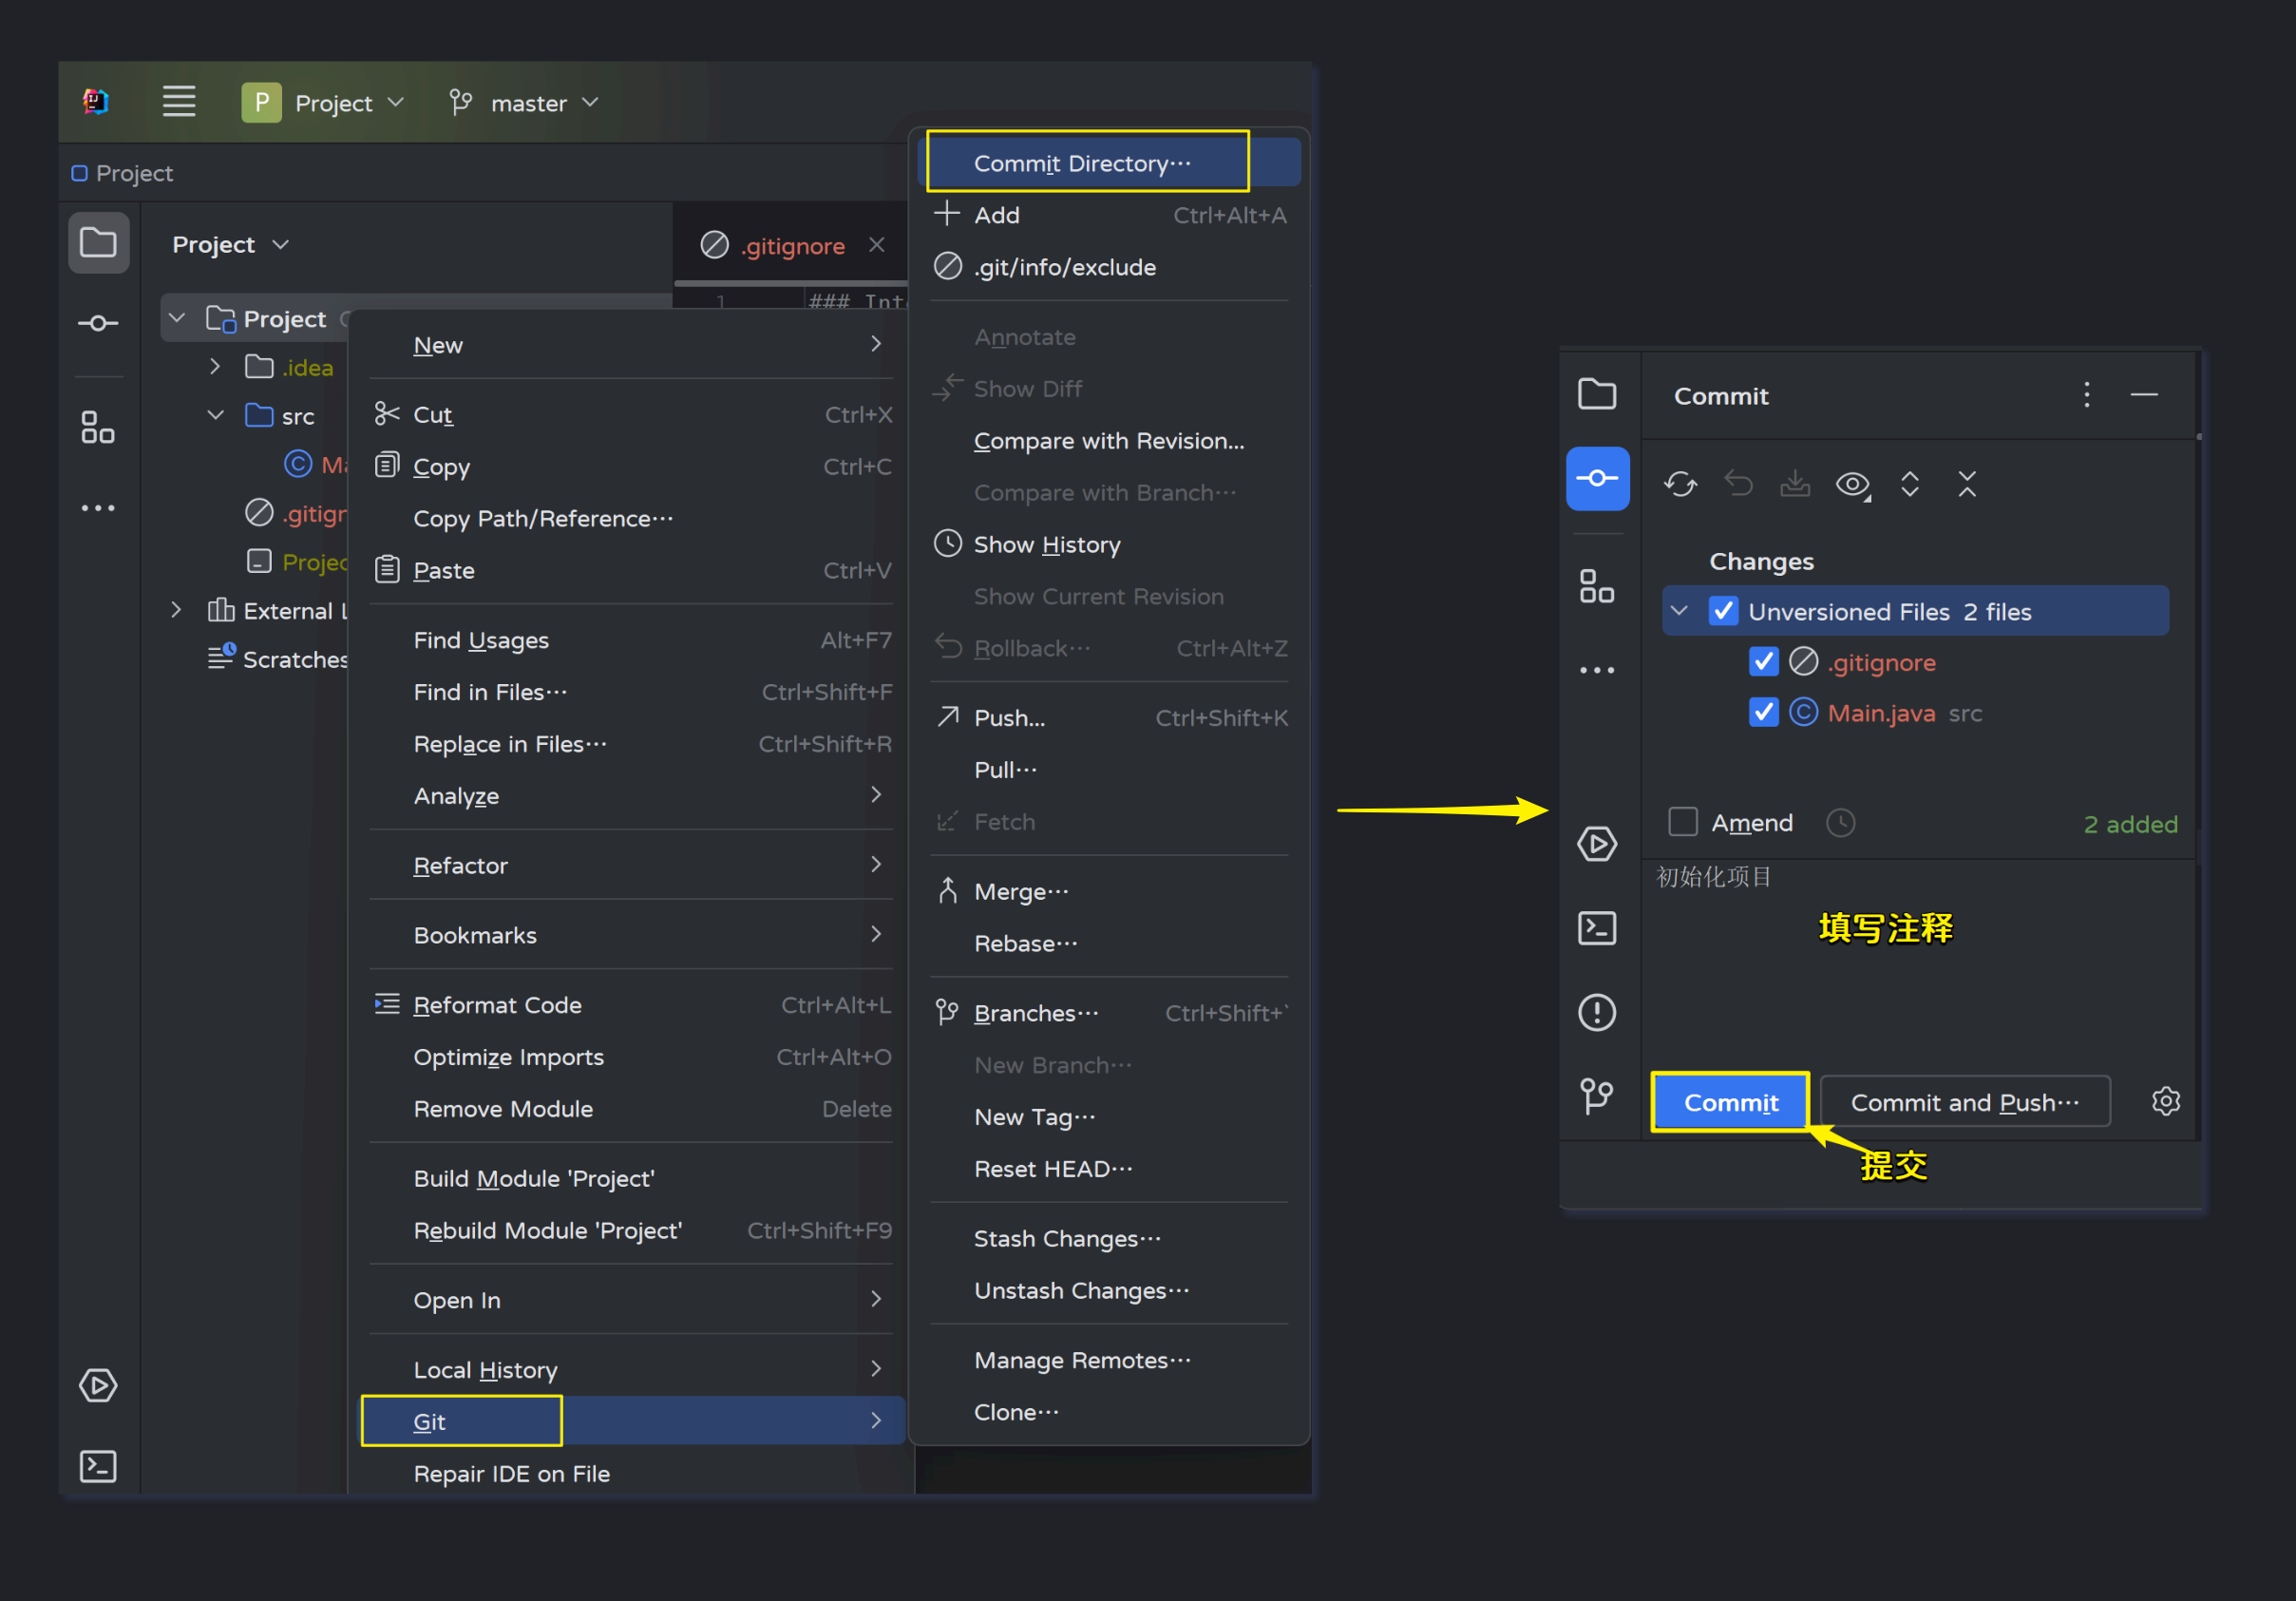Viewport: 2296px width, 1601px height.
Task: Uncheck the .gitignore file checkbox
Action: point(1763,662)
